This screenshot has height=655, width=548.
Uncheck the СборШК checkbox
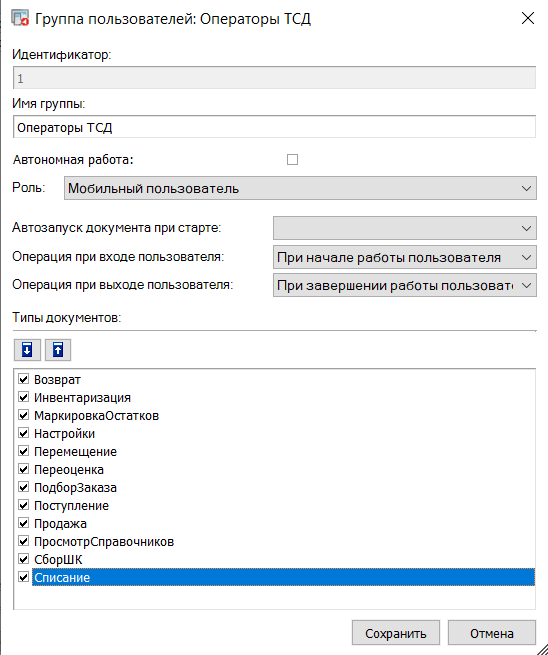23,559
